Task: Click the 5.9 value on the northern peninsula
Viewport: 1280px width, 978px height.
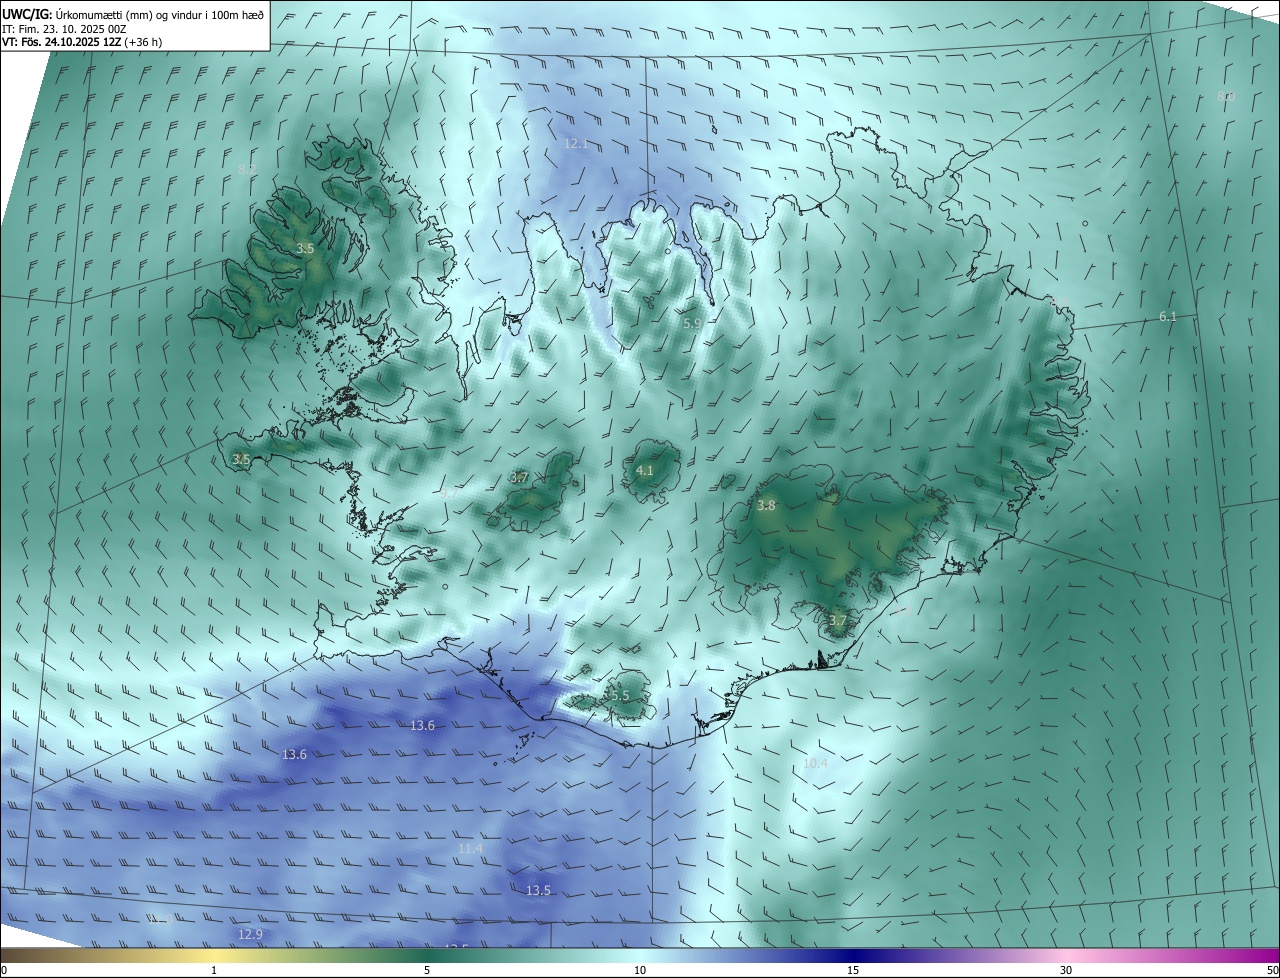Action: 692,323
